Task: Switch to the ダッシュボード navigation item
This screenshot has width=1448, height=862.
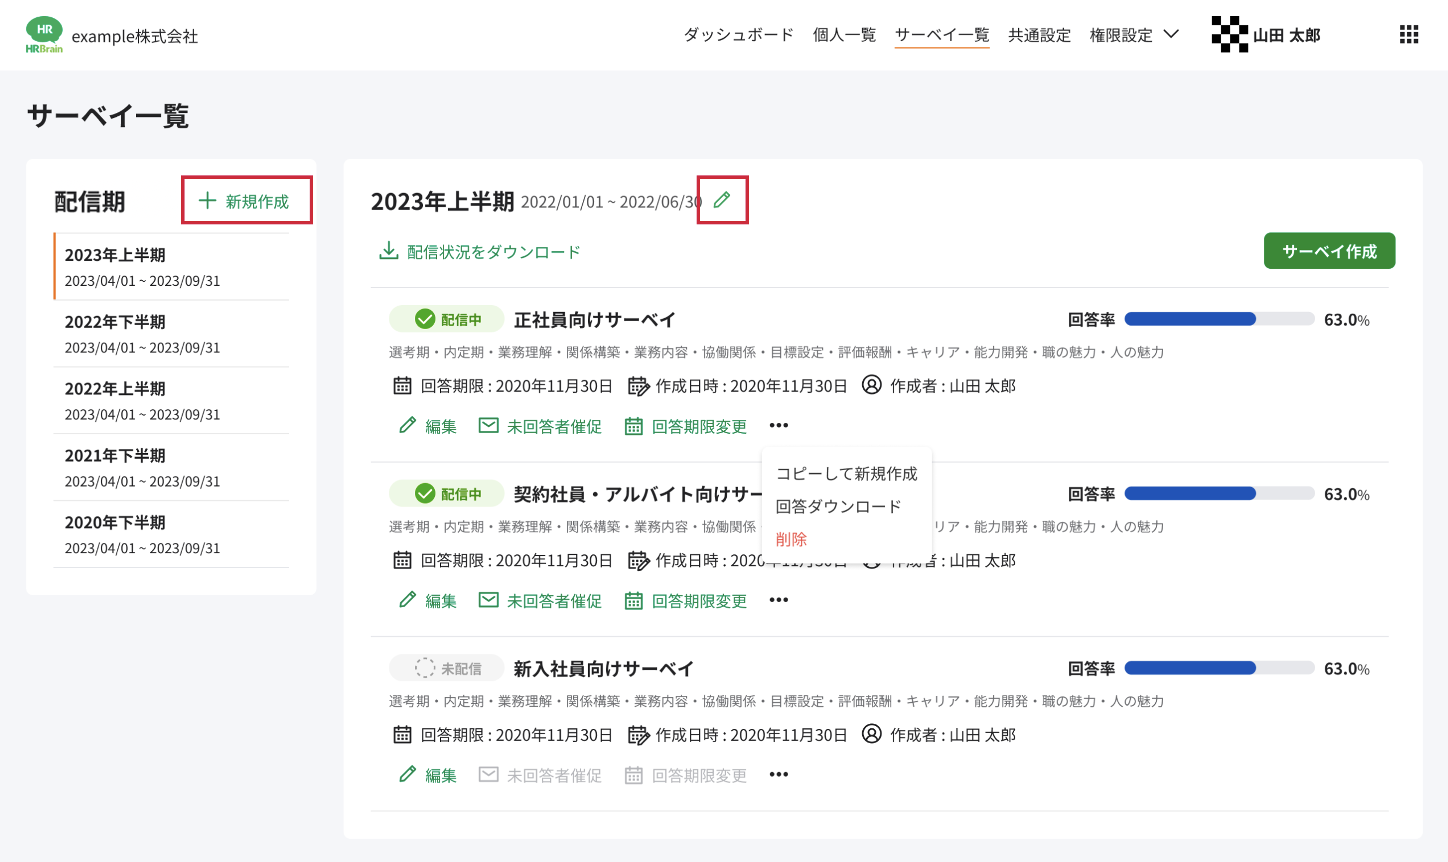Action: [738, 34]
